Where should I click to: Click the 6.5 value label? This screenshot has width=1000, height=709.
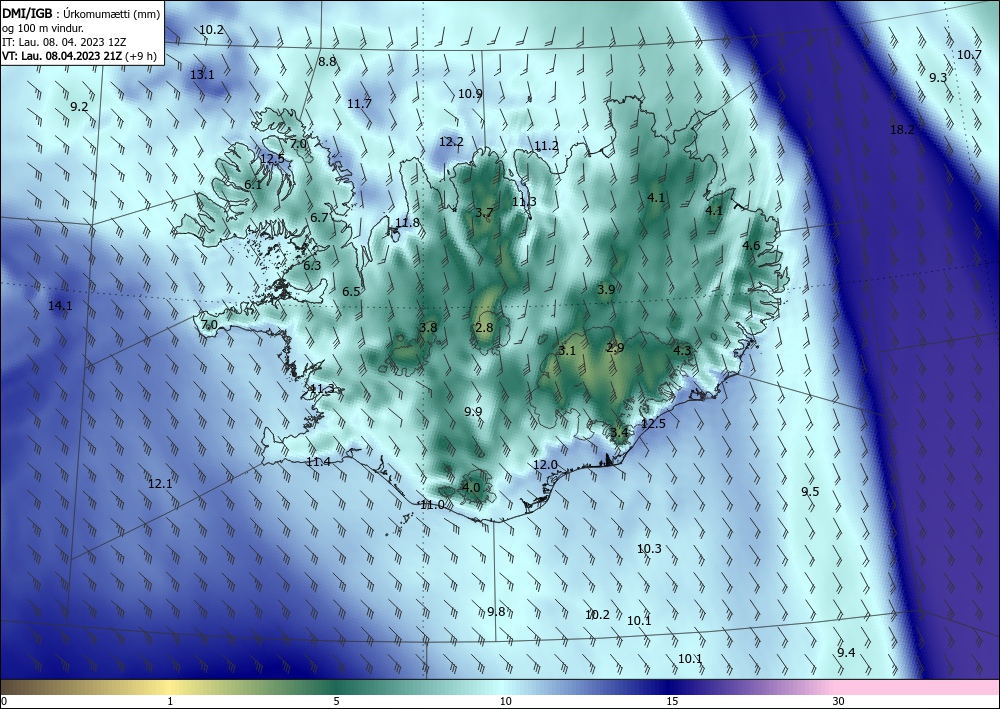tap(351, 292)
